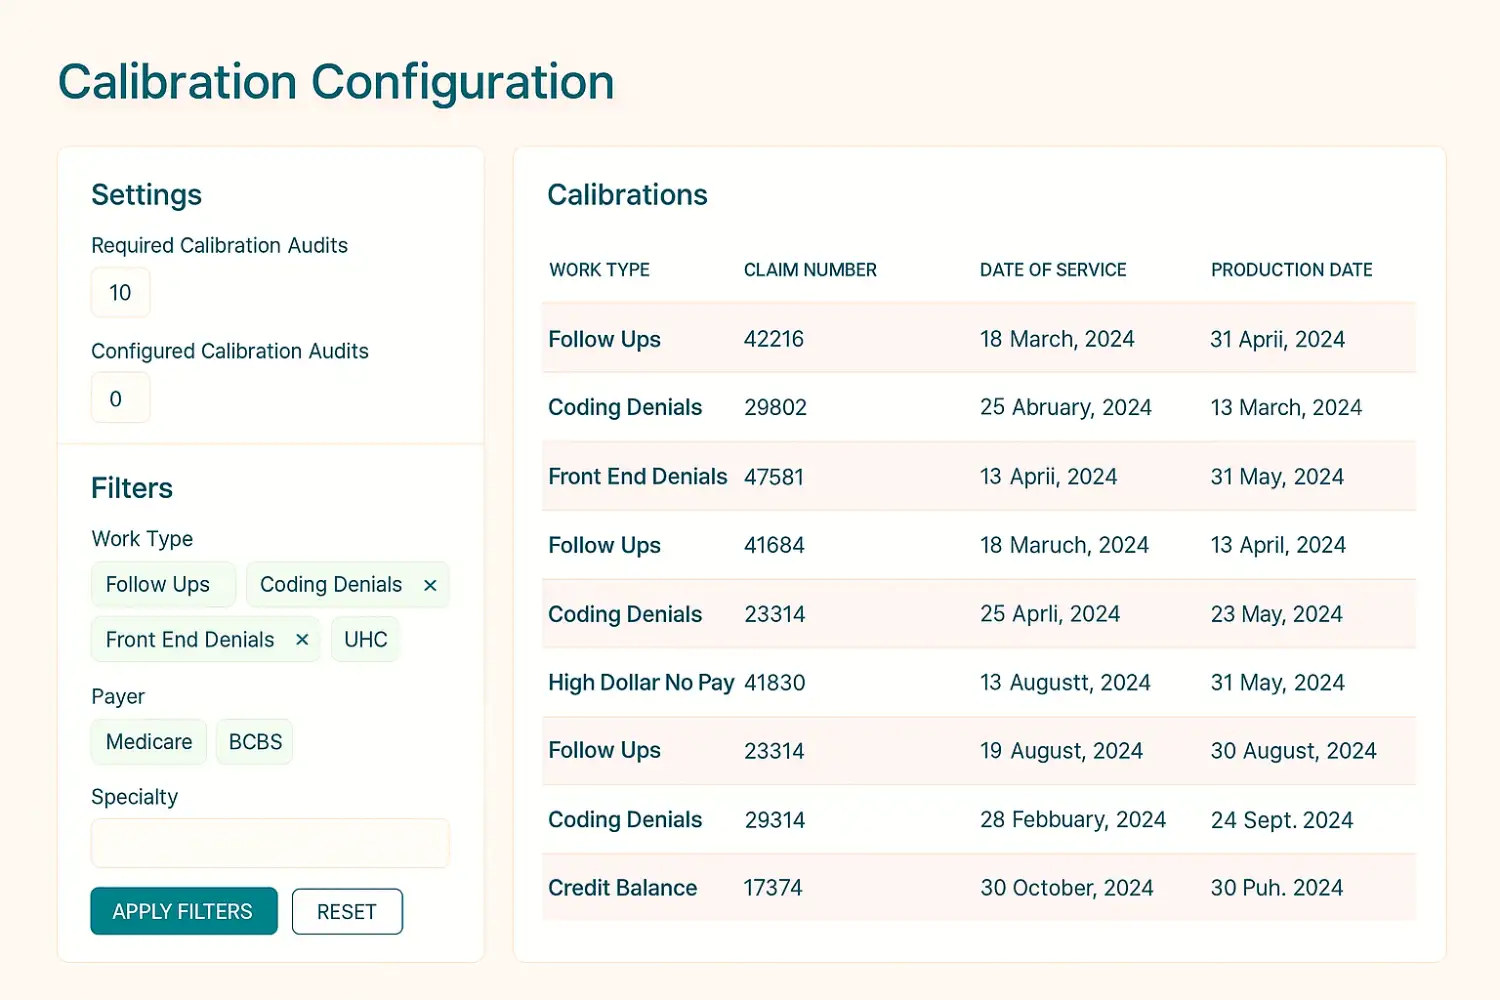Apply the selected filters
The height and width of the screenshot is (1000, 1500).
(184, 911)
